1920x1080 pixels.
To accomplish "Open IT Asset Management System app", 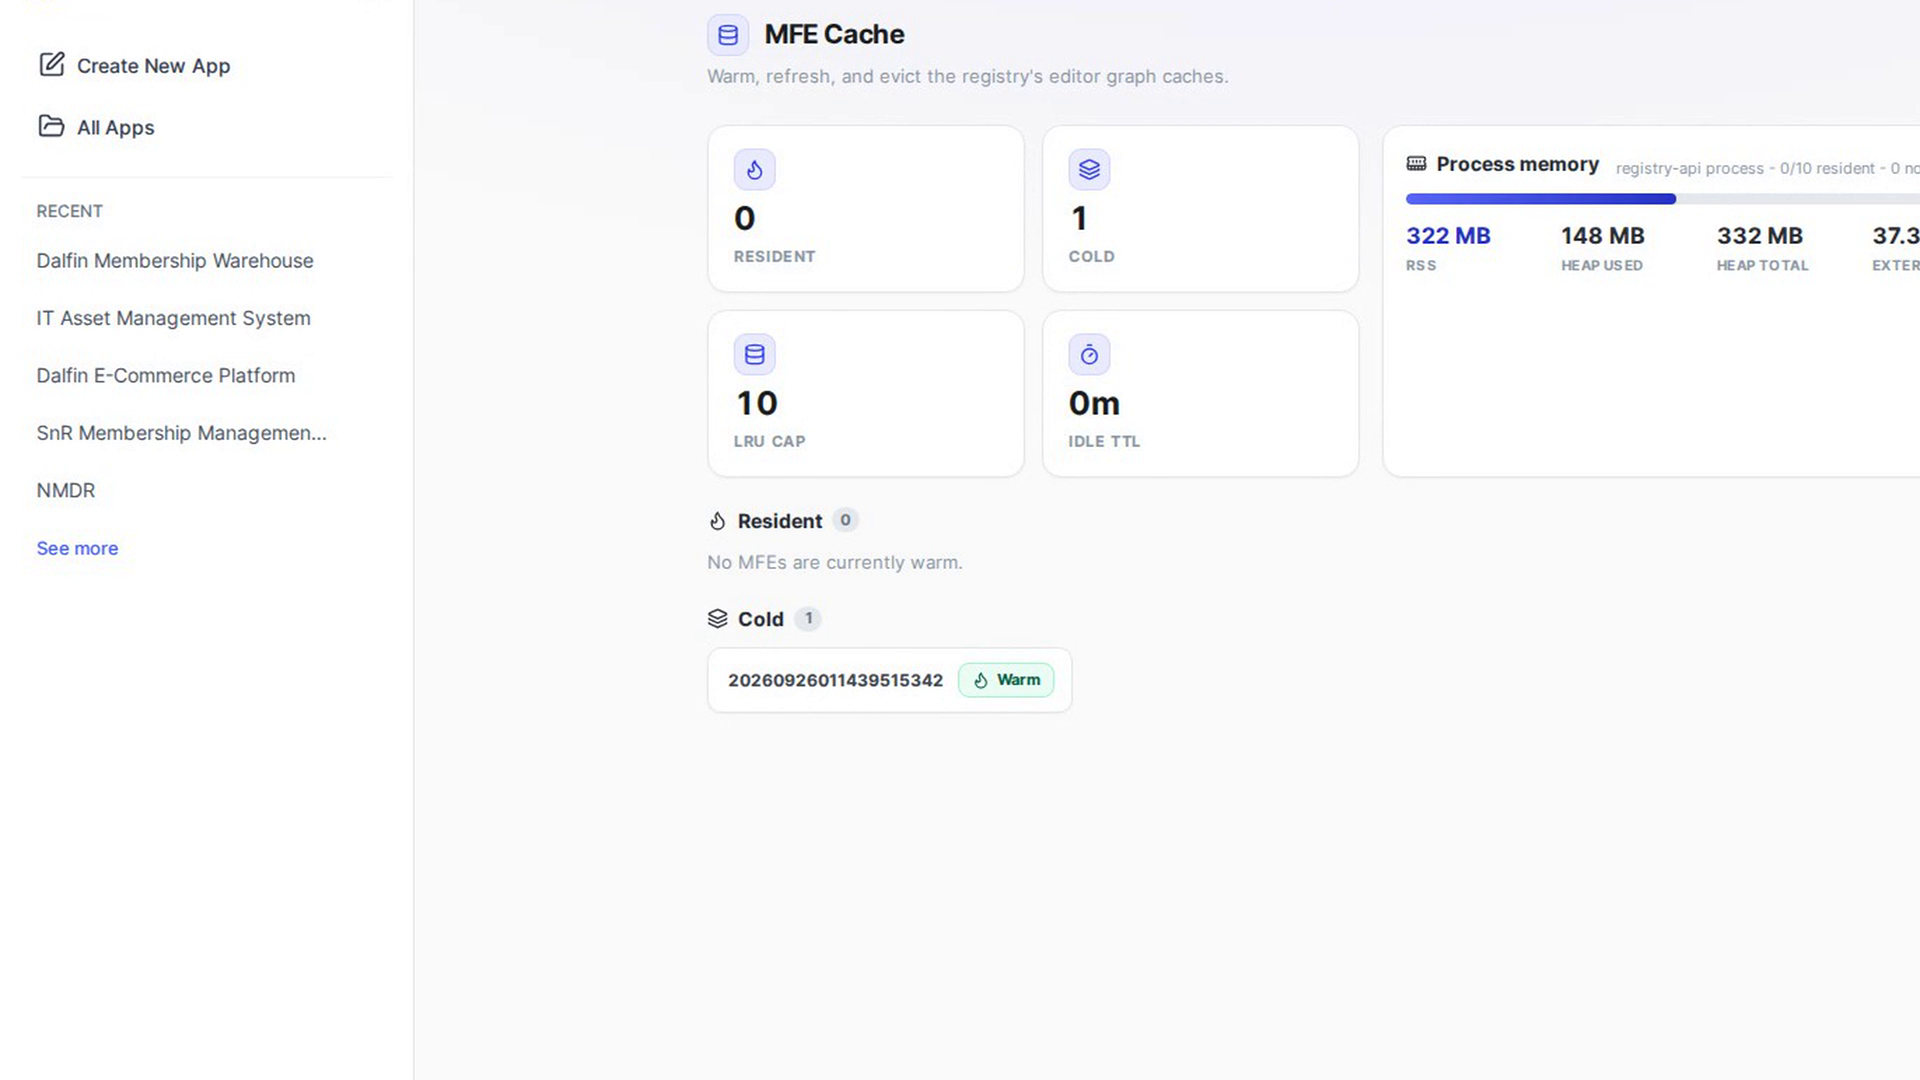I will tap(174, 318).
